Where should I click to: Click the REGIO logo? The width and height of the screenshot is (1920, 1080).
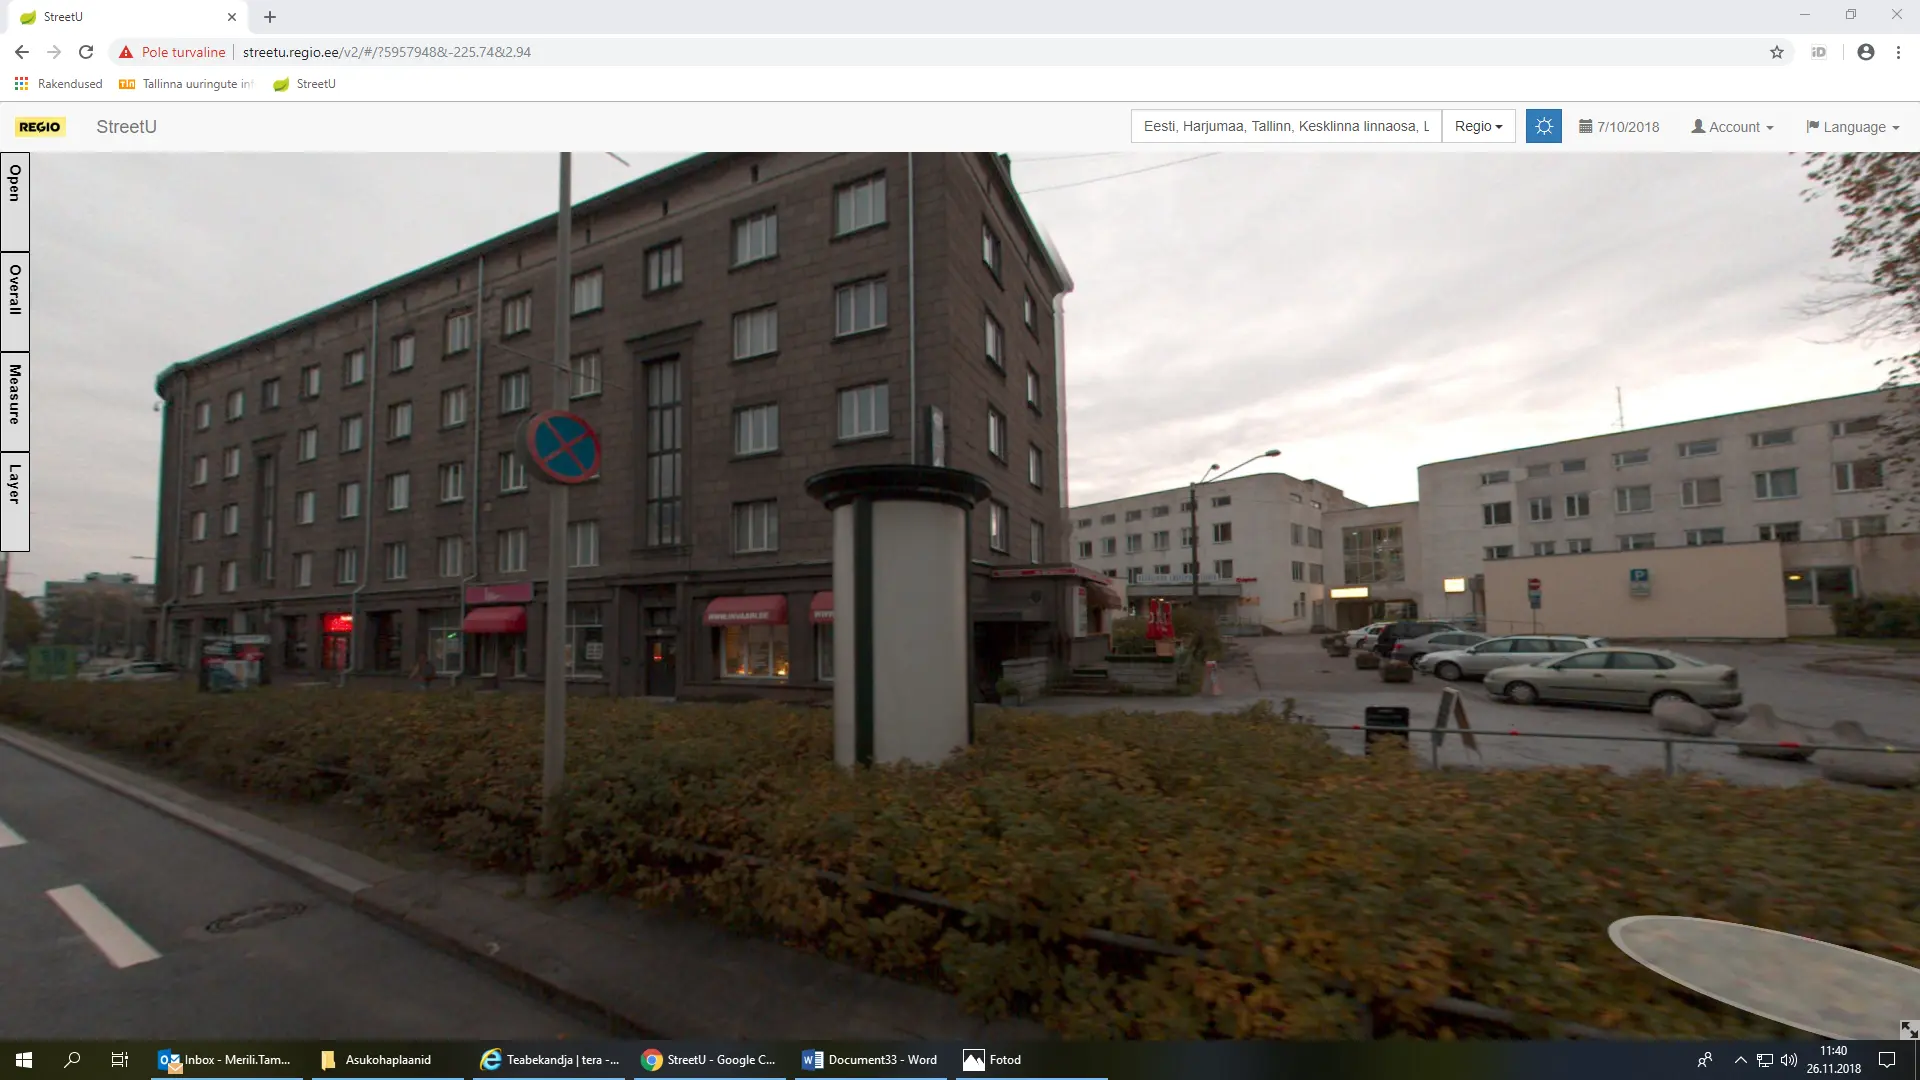coord(40,127)
